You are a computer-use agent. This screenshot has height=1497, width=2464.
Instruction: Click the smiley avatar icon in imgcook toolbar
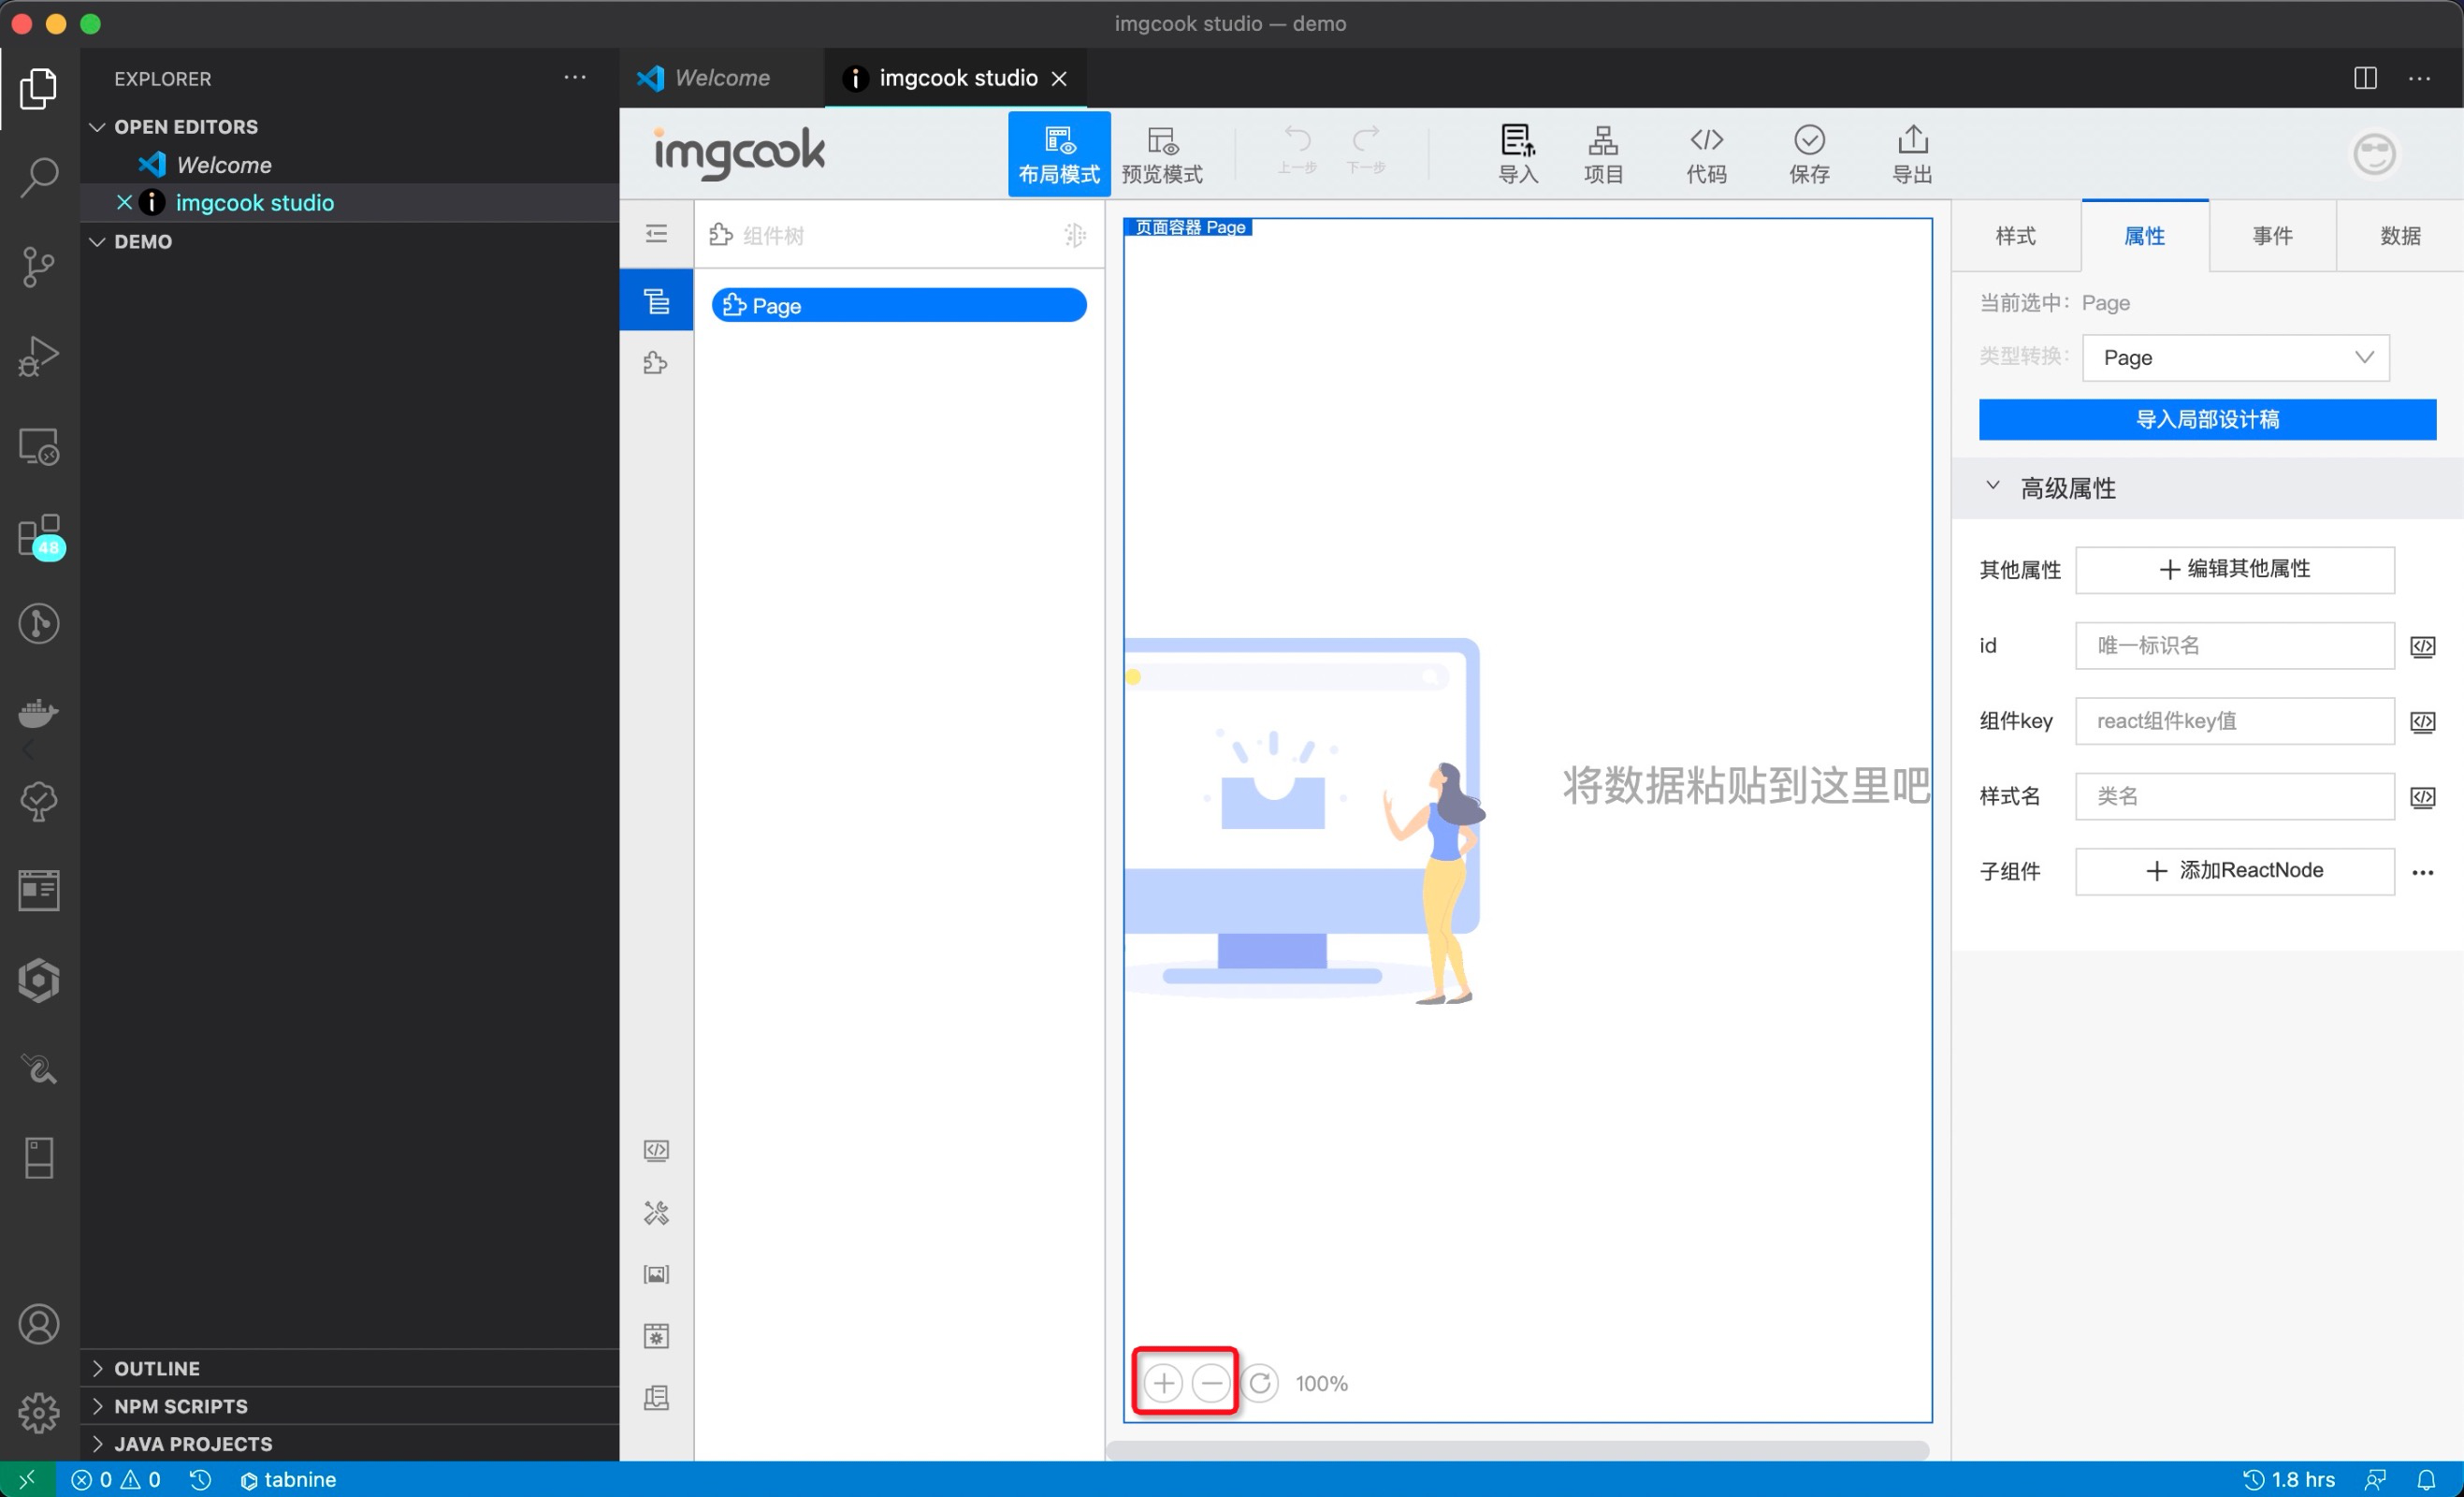tap(2374, 154)
